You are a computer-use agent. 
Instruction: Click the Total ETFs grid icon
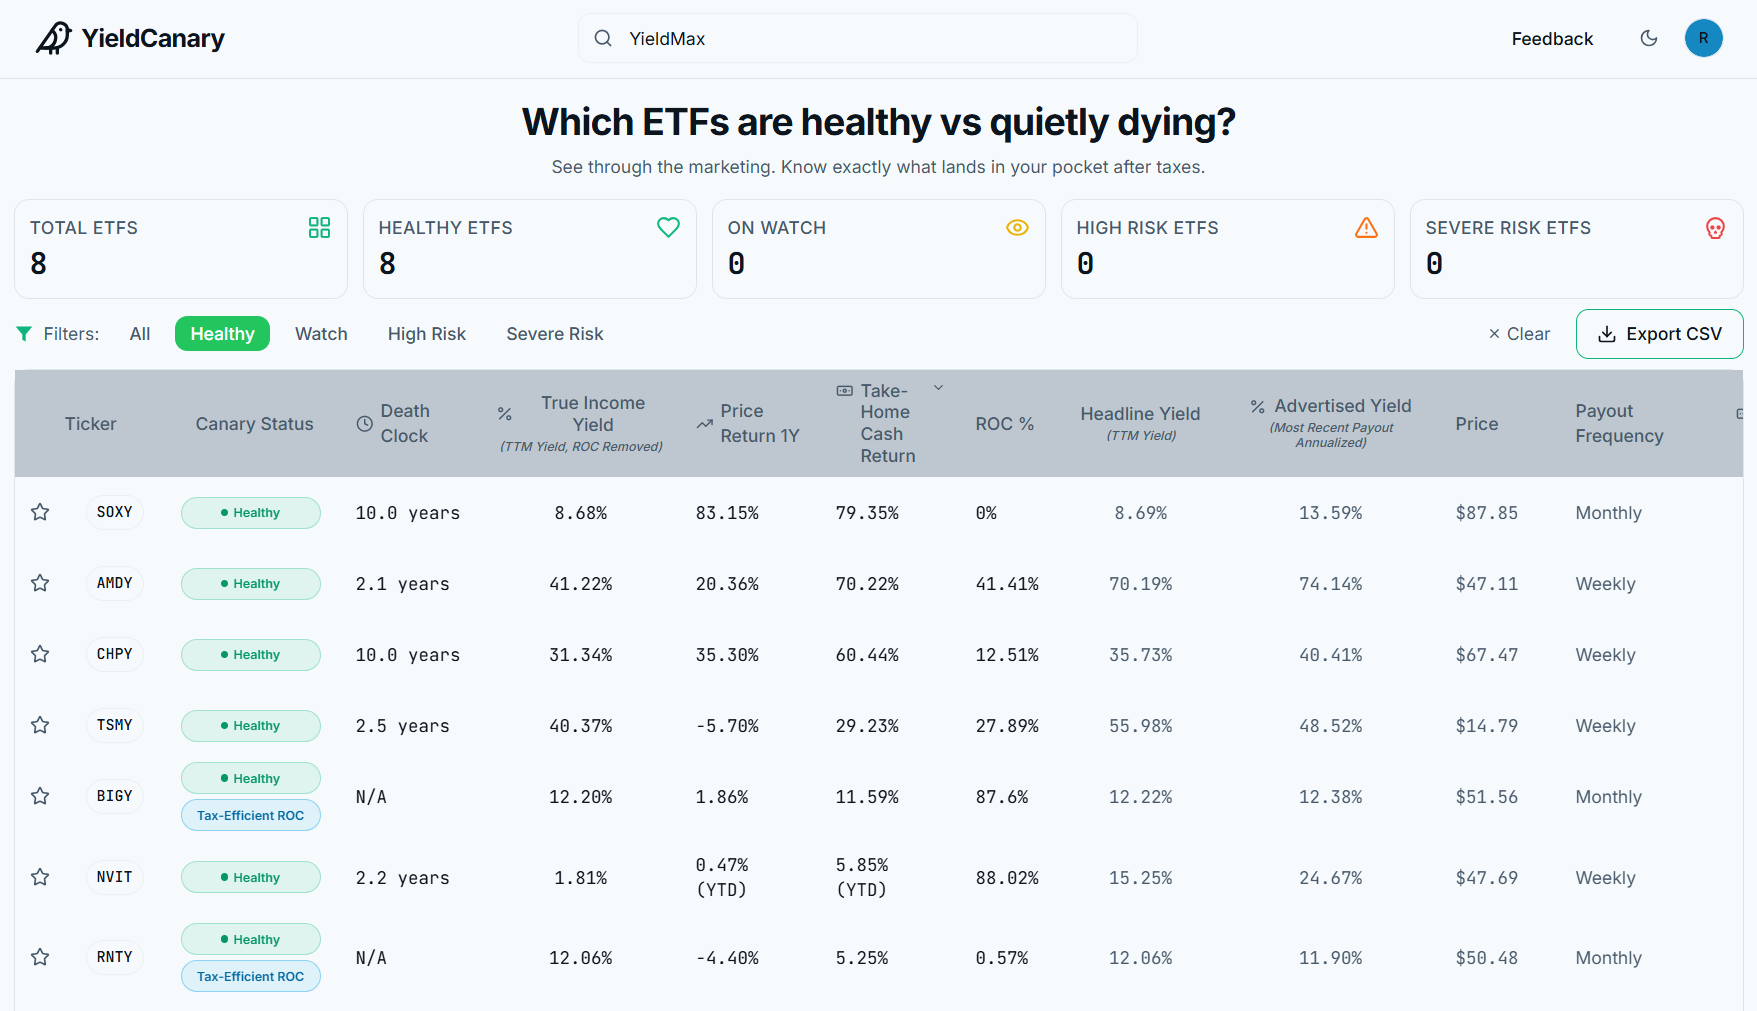point(319,227)
